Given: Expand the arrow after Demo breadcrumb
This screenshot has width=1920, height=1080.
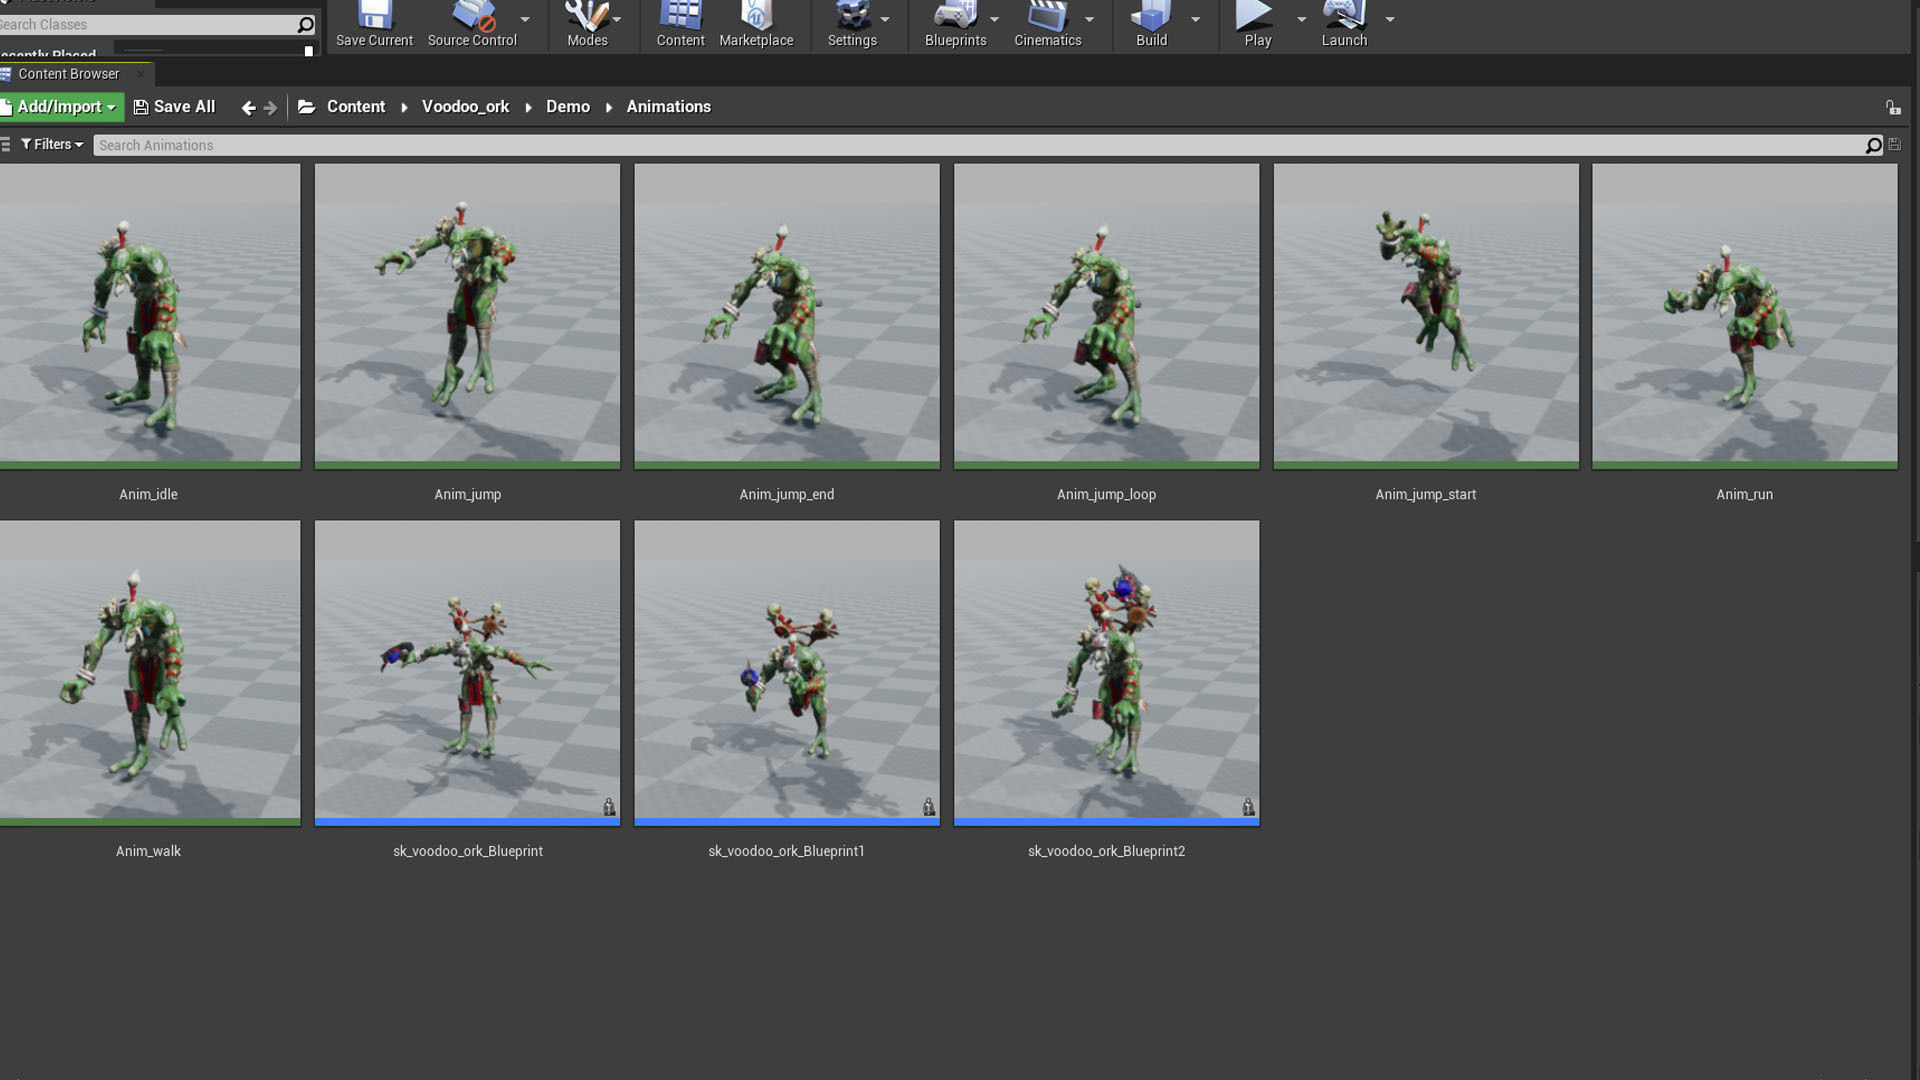Looking at the screenshot, I should tap(608, 108).
